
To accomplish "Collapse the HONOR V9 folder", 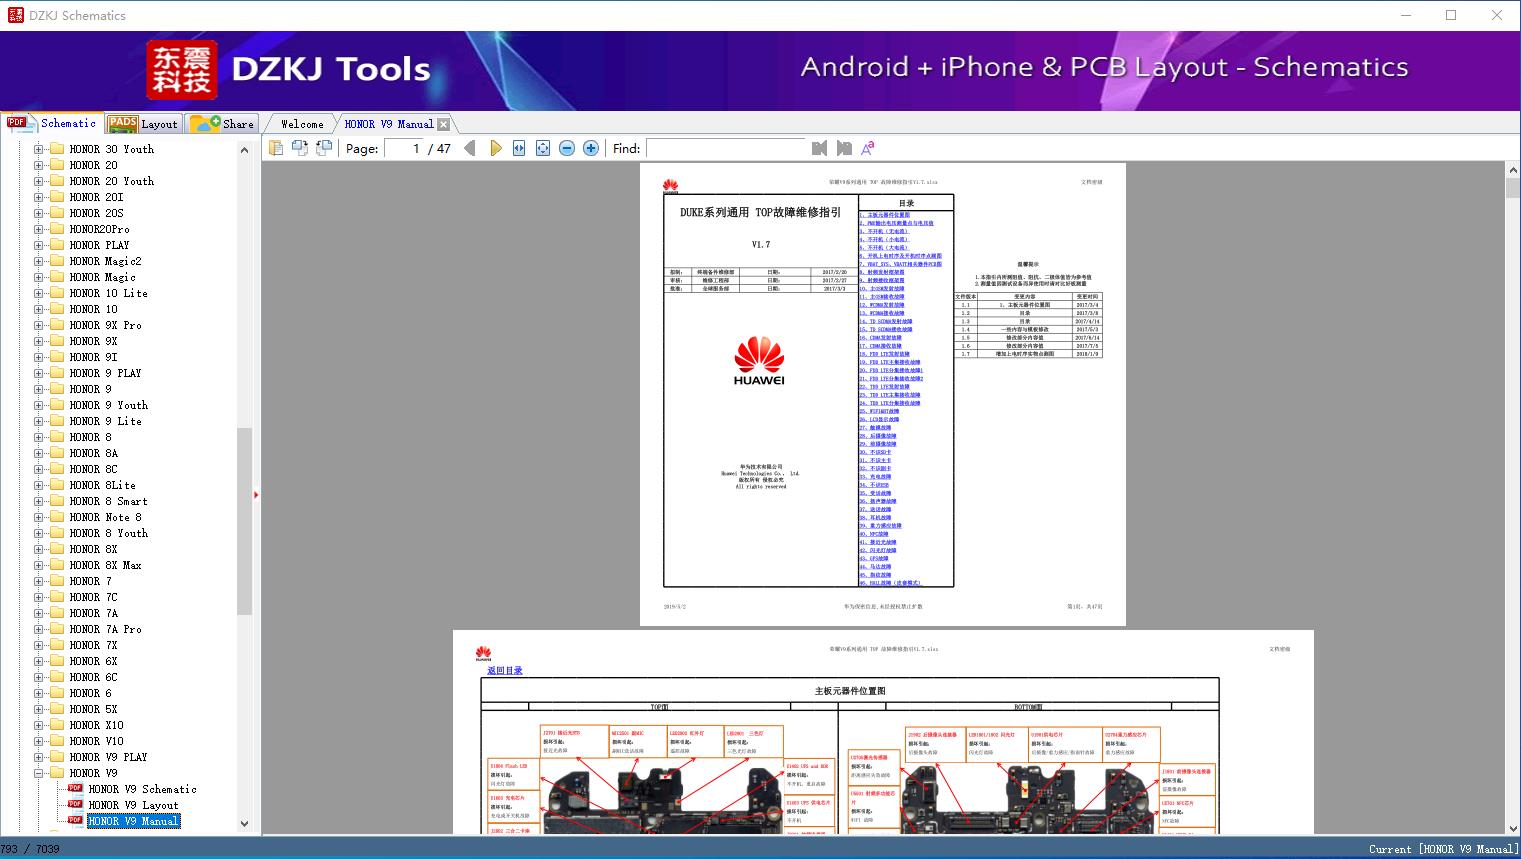I will (38, 773).
